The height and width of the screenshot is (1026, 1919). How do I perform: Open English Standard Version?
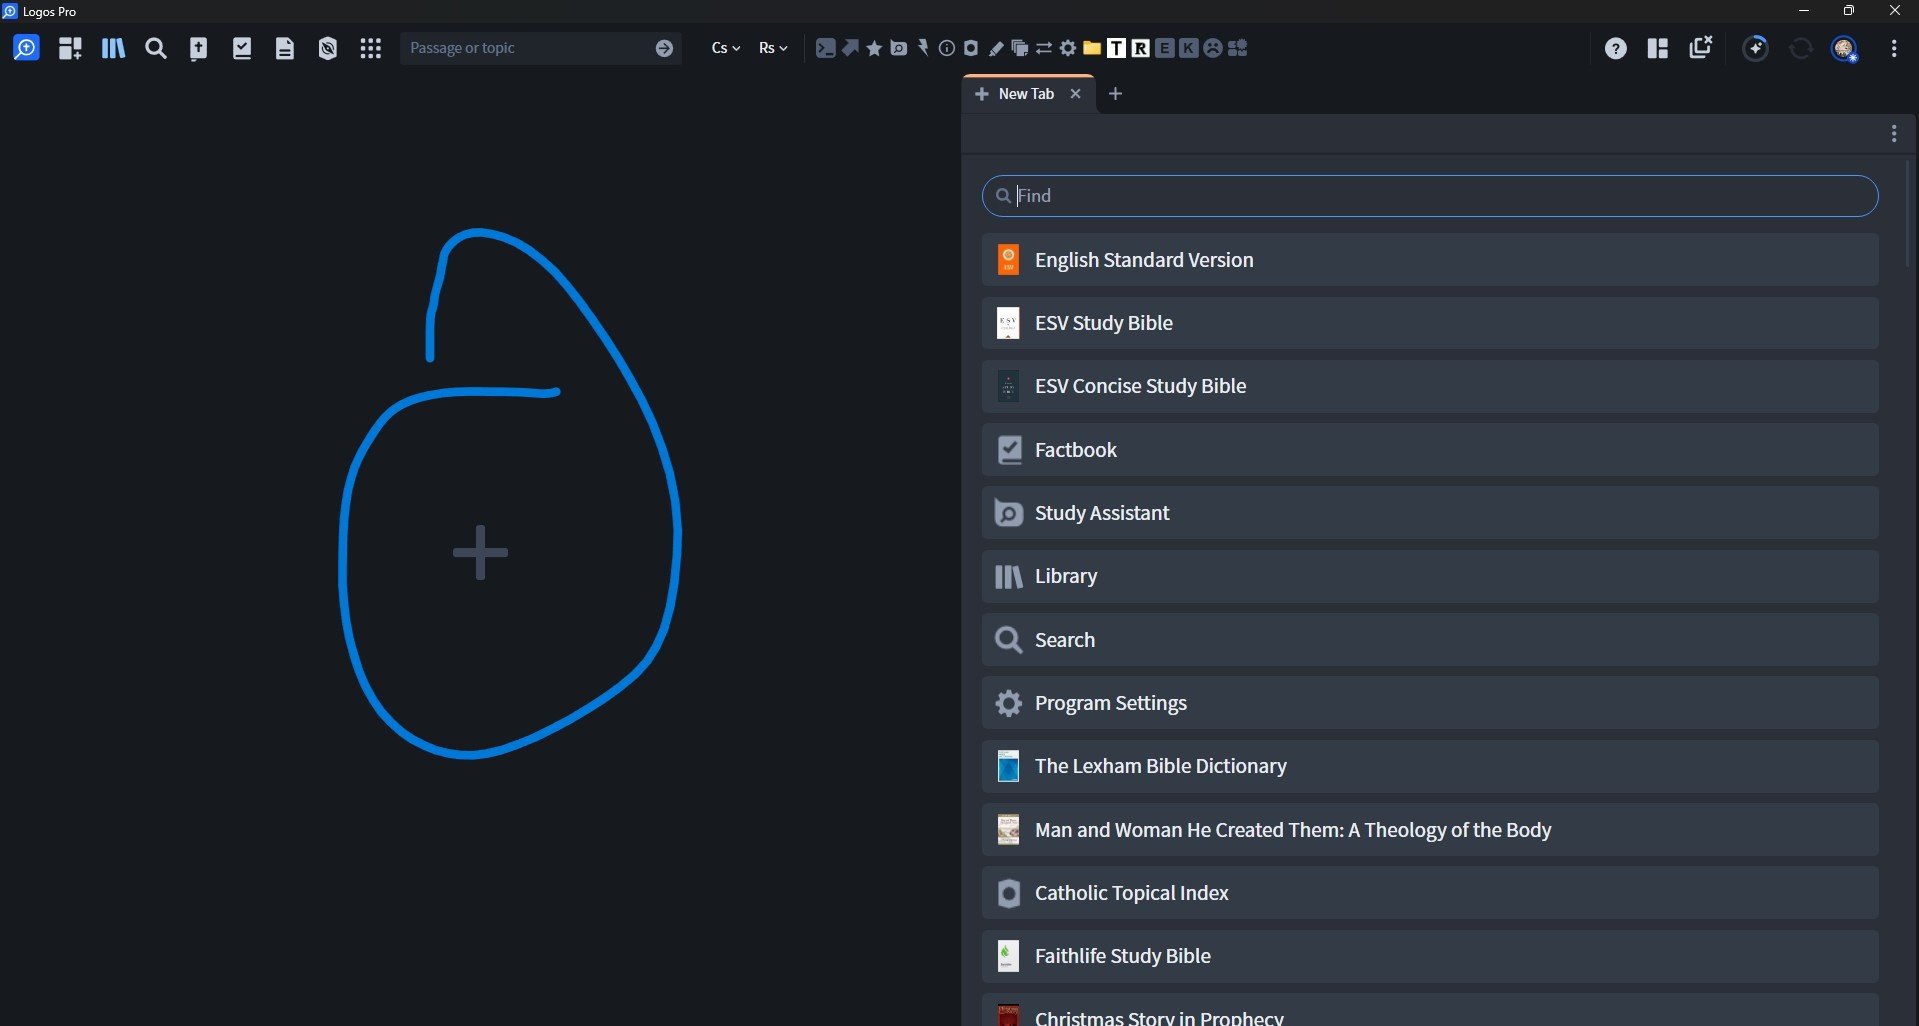click(x=1430, y=260)
